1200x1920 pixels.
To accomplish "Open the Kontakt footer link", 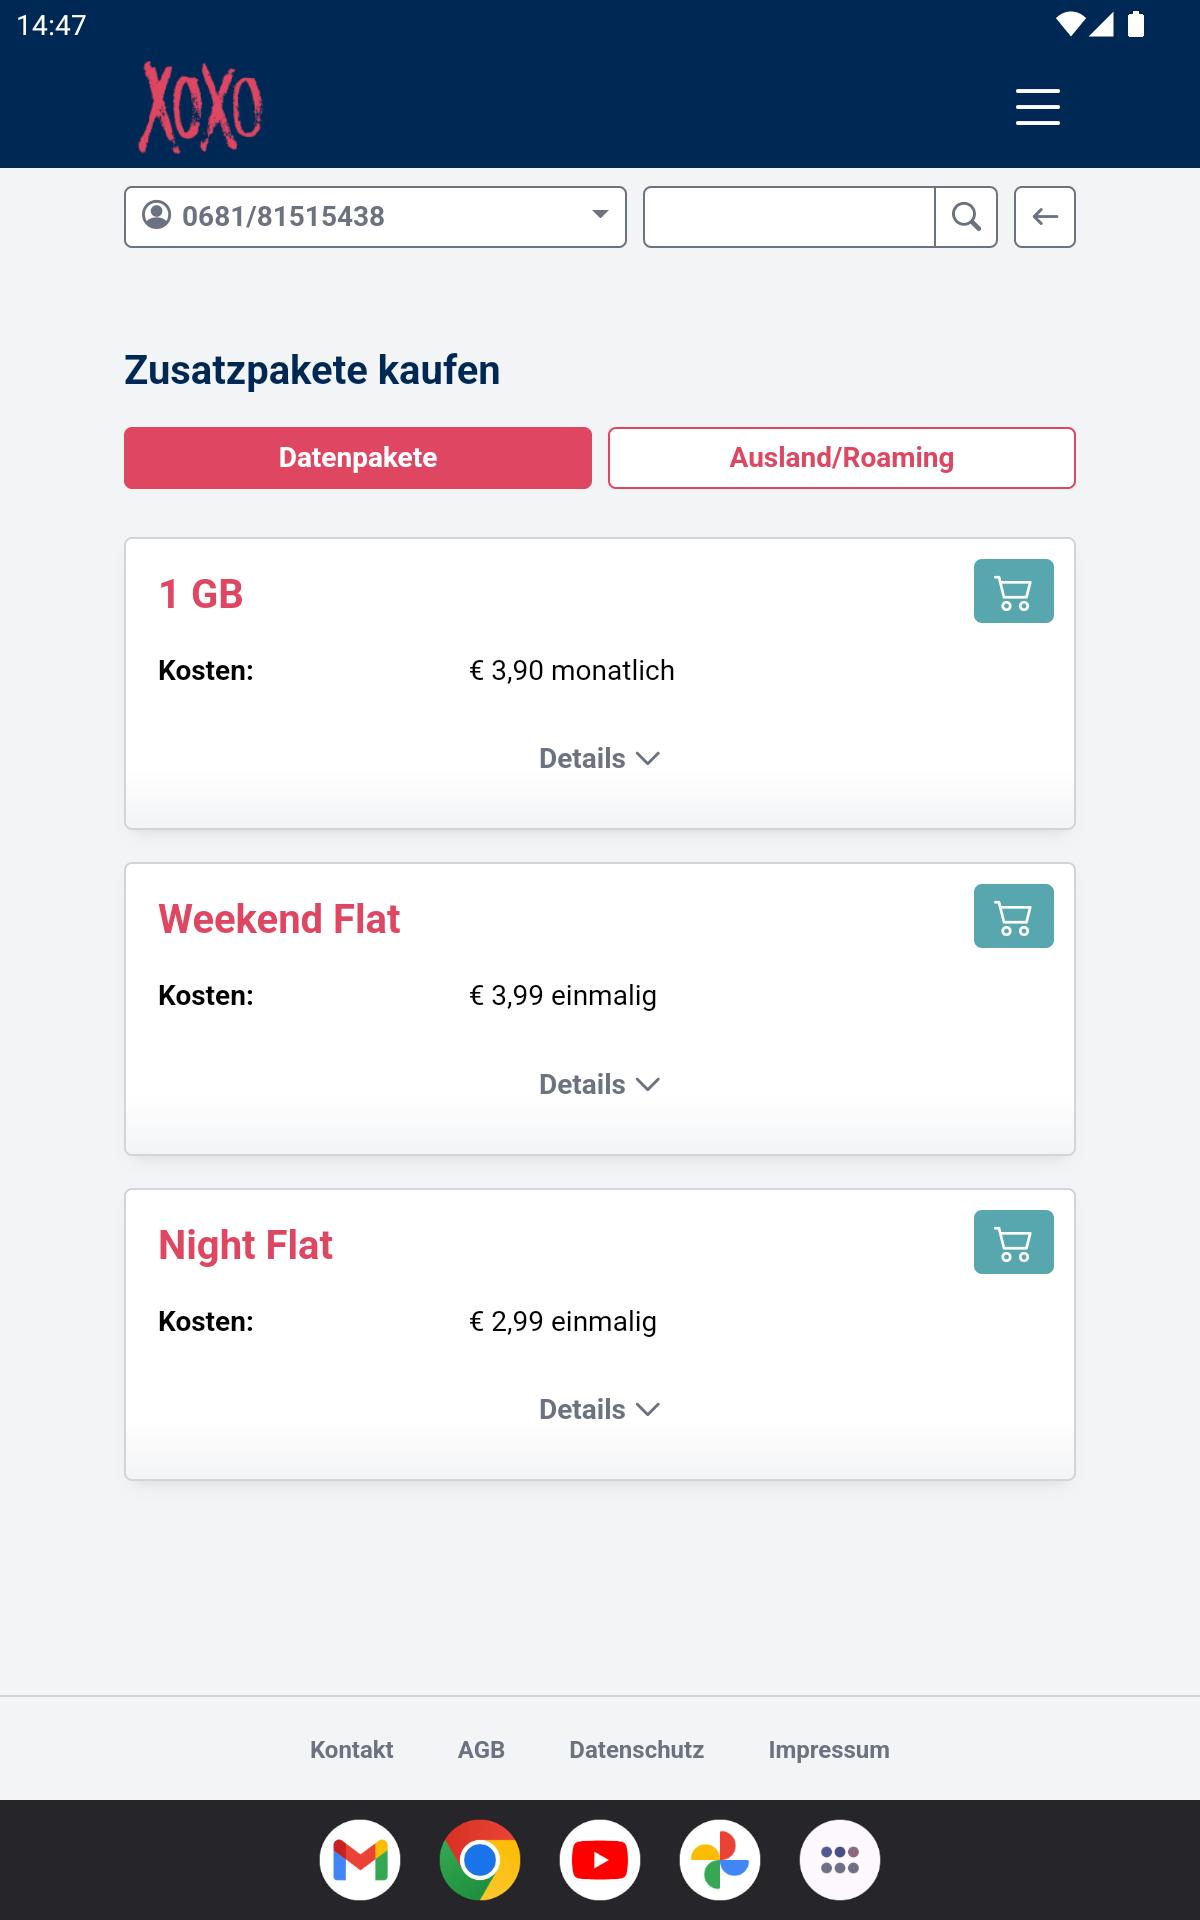I will [x=351, y=1750].
